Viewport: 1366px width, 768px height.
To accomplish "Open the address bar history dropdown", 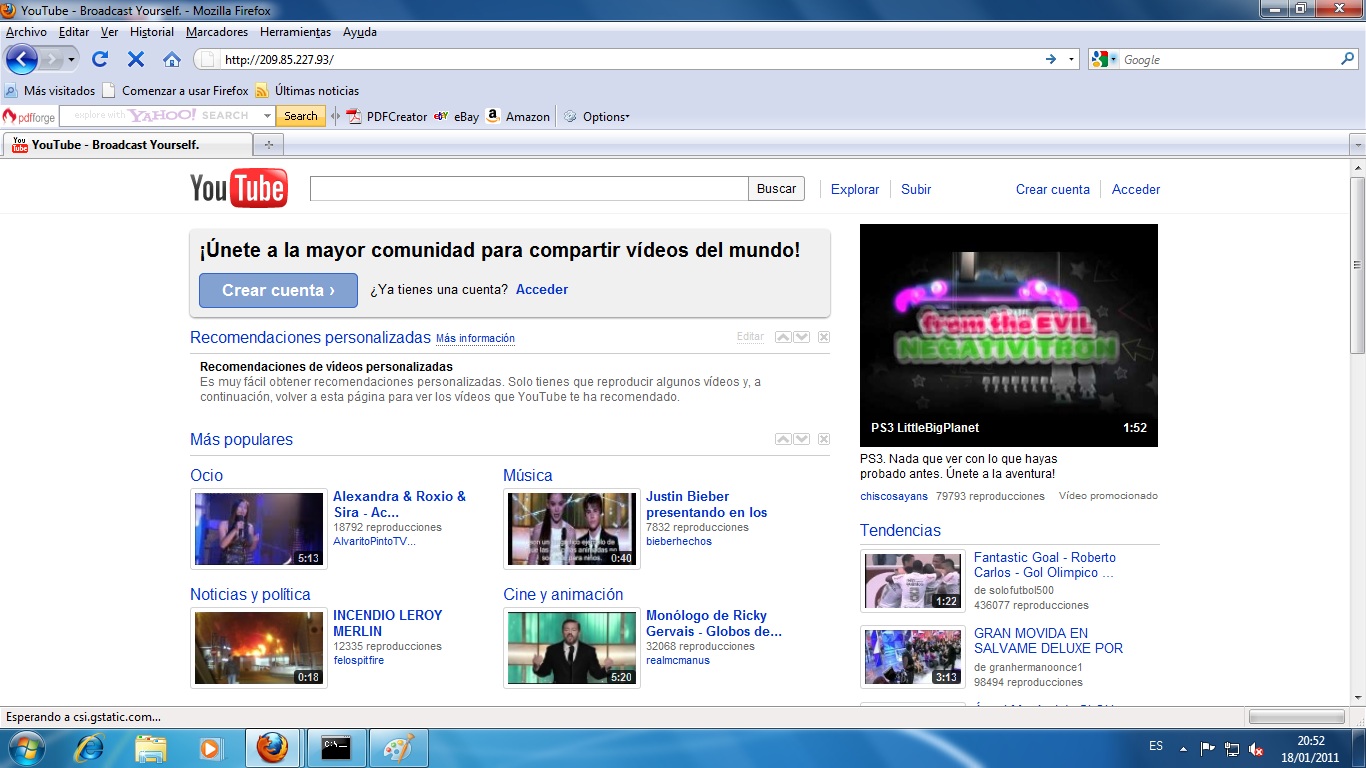I will (x=1071, y=59).
